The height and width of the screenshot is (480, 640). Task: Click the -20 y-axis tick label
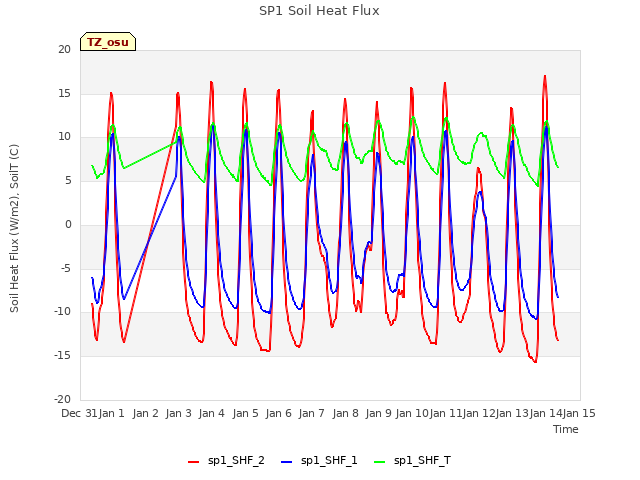click(62, 400)
